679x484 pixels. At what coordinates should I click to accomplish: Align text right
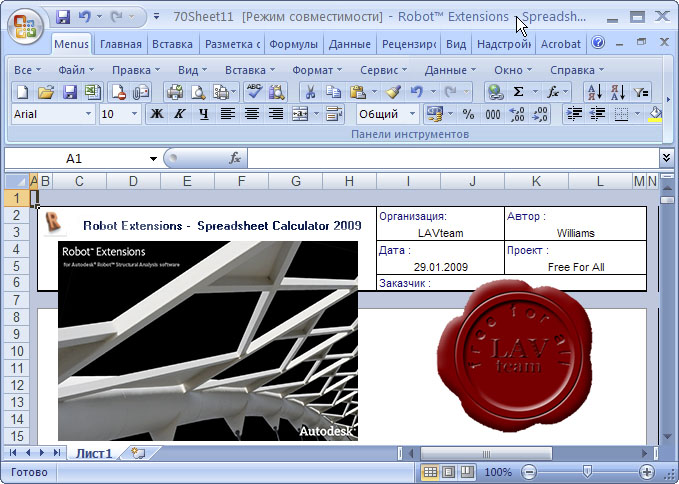click(276, 114)
